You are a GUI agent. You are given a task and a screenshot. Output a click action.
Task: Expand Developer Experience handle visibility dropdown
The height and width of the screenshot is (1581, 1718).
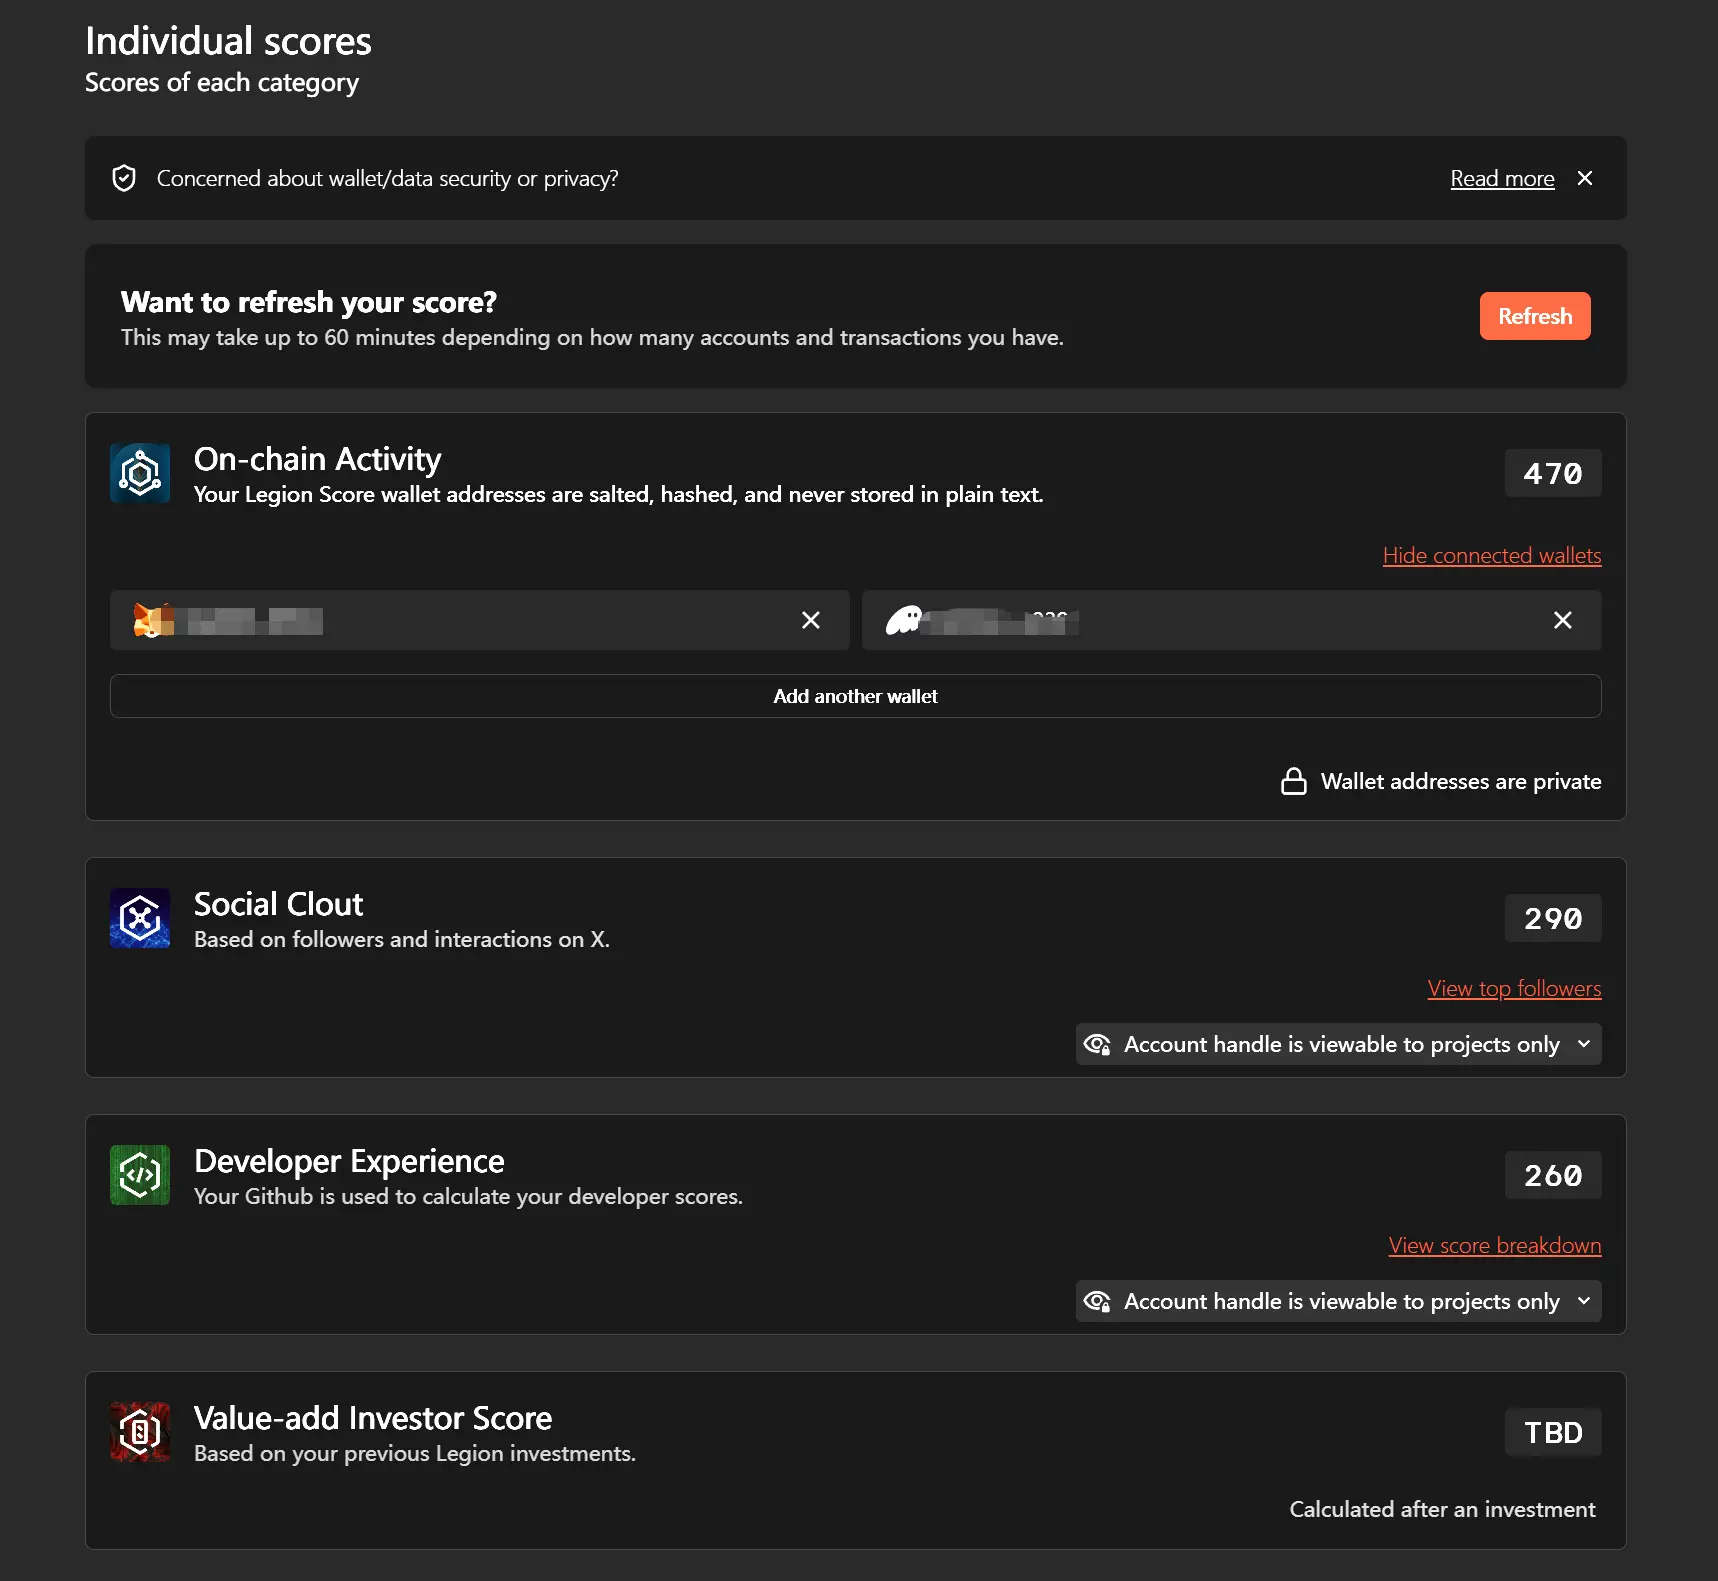1338,1301
